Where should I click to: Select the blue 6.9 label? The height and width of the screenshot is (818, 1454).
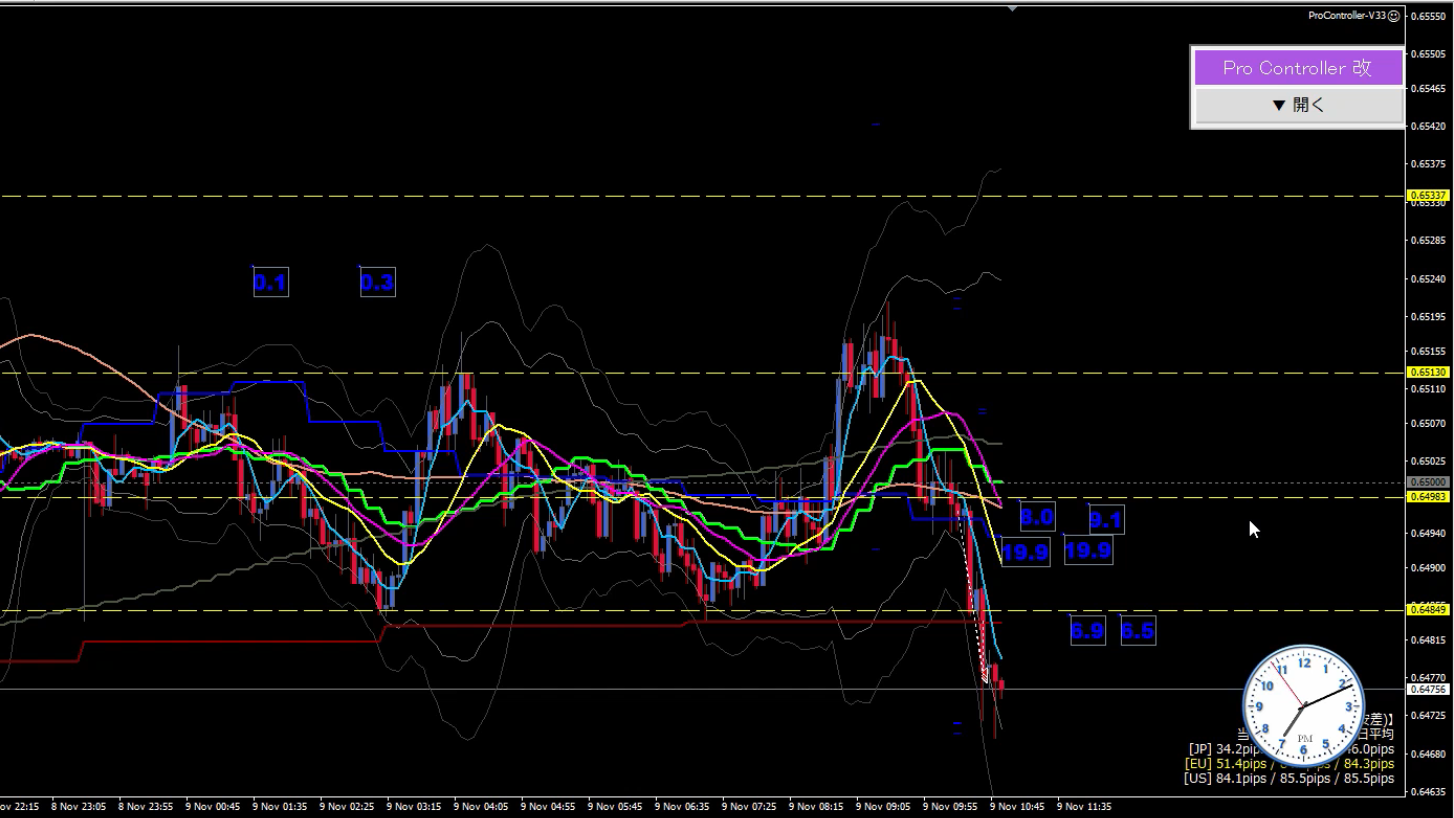click(x=1087, y=631)
